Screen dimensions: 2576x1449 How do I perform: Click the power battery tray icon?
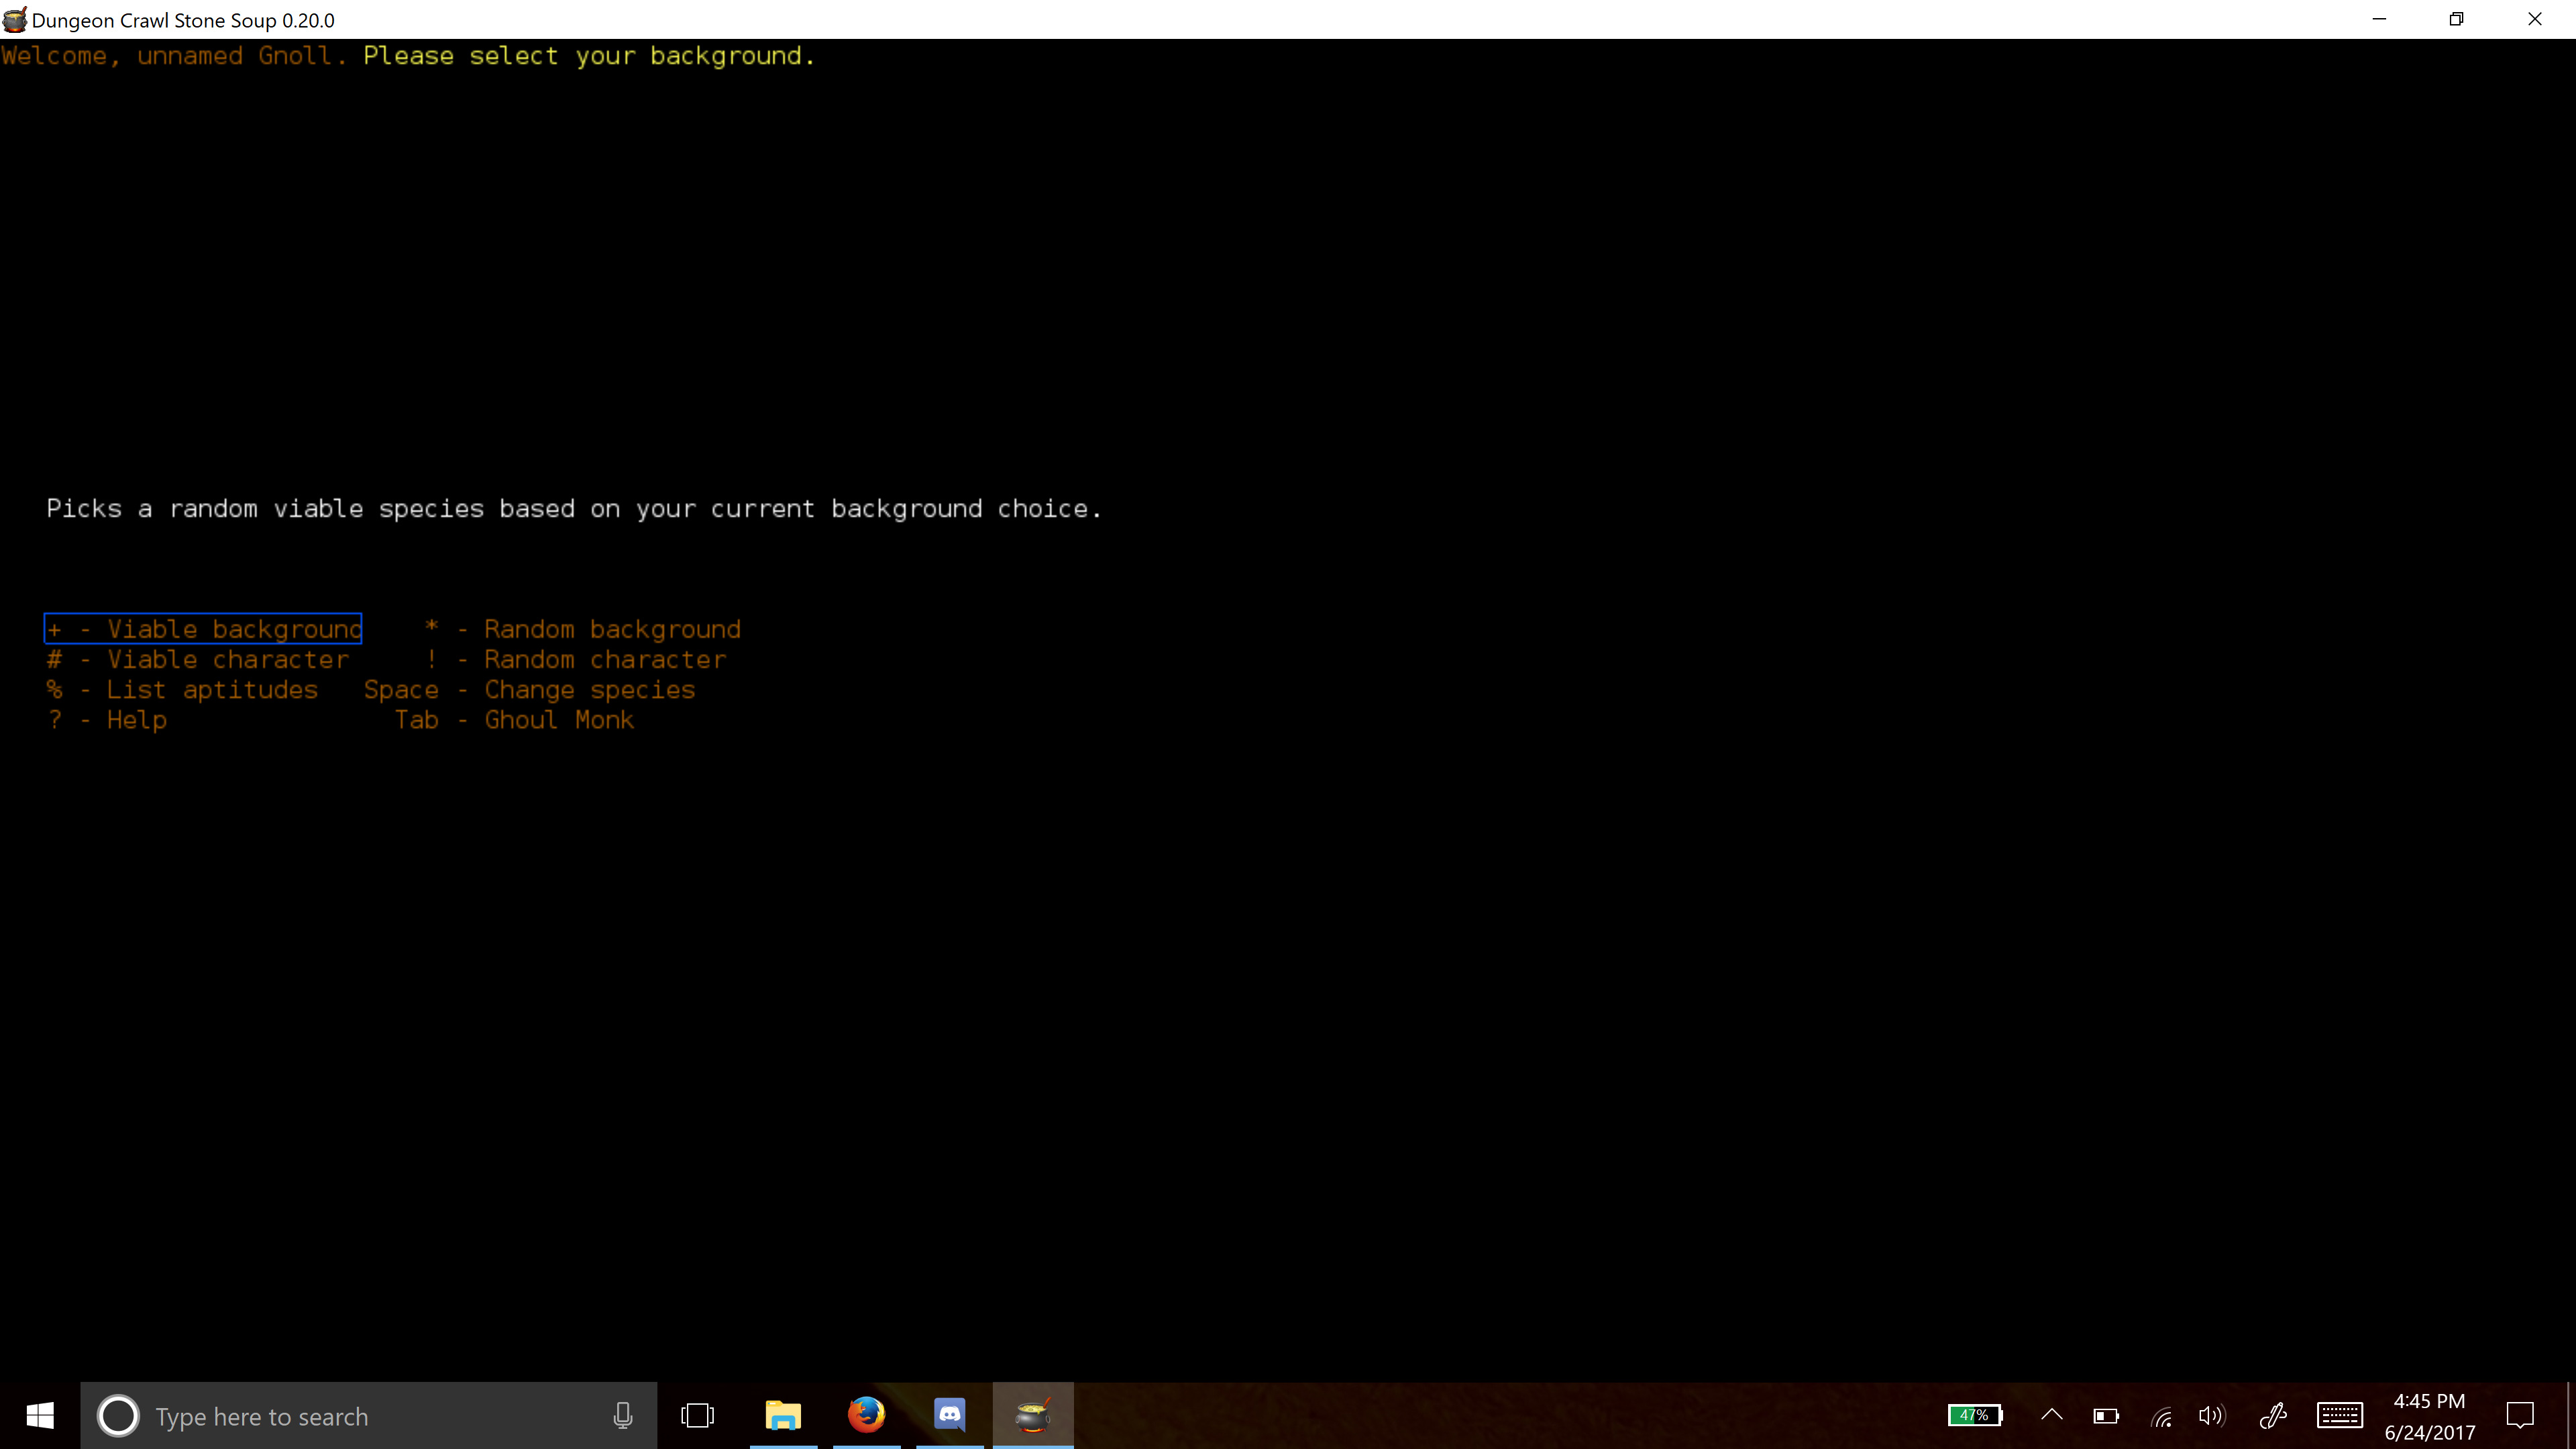(x=2106, y=1416)
